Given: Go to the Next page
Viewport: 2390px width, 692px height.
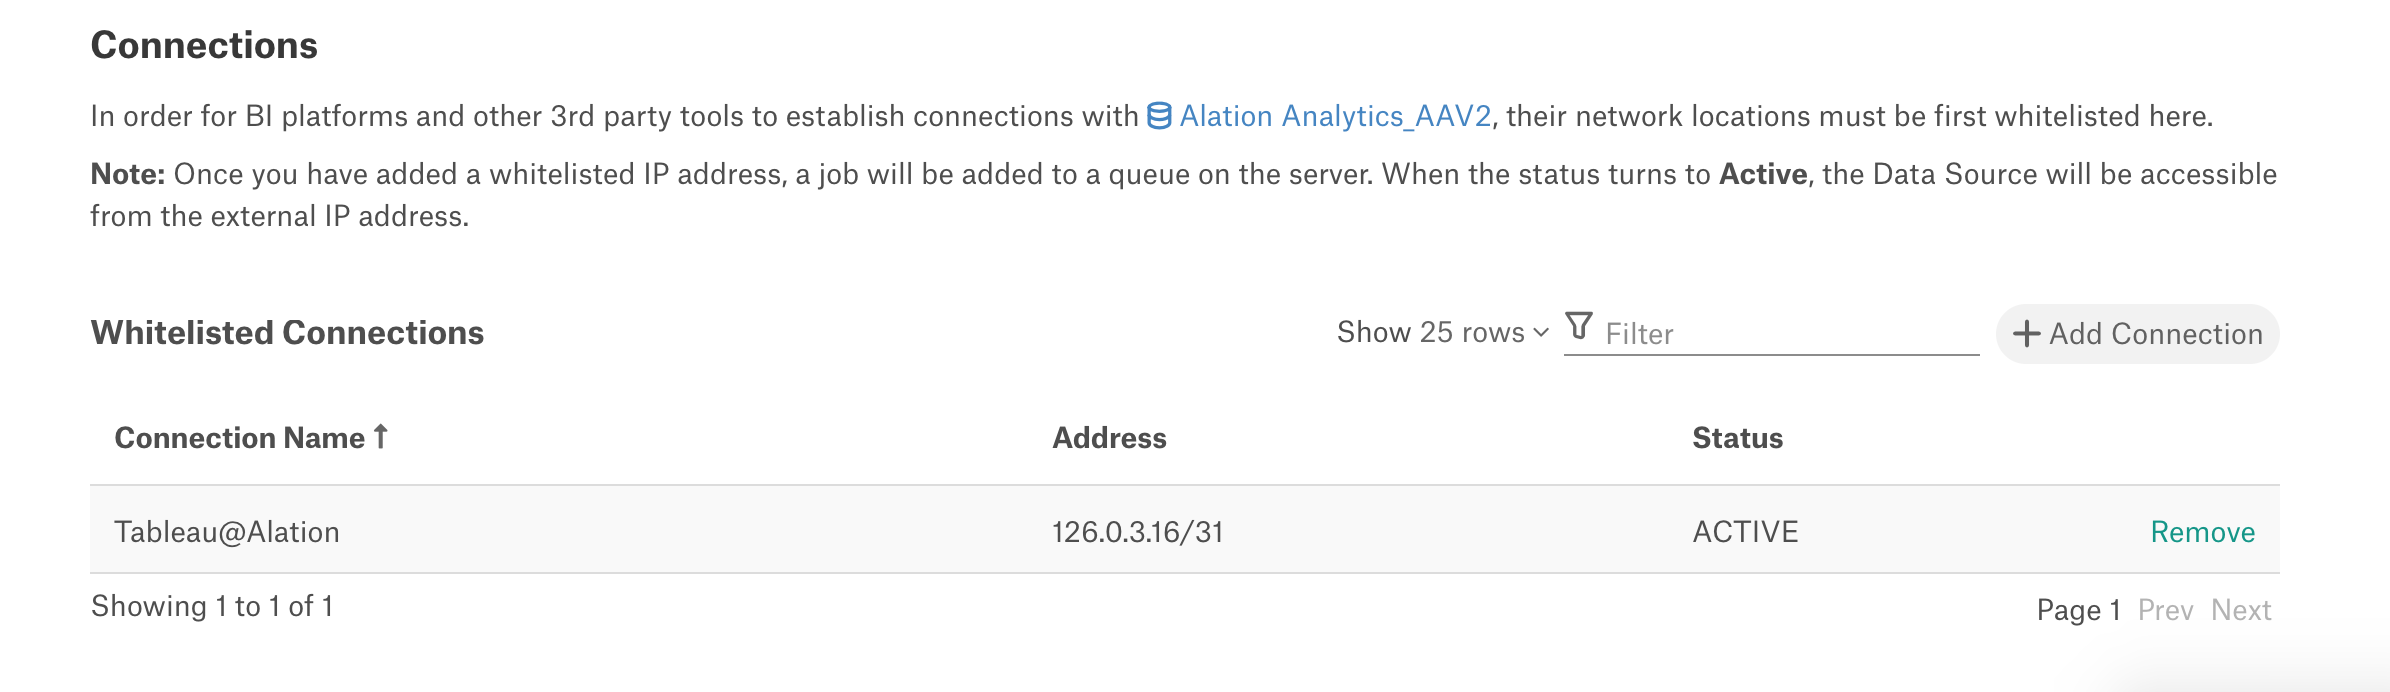Looking at the screenshot, I should pos(2241,610).
